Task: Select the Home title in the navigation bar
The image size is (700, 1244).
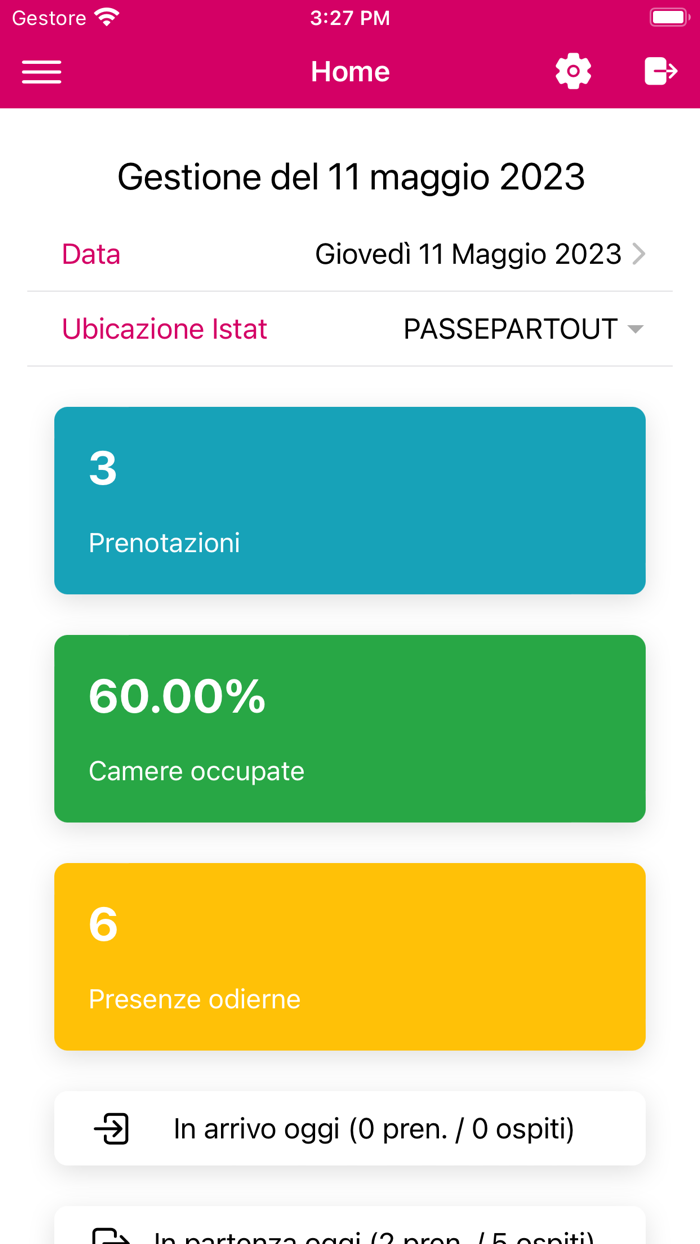Action: coord(350,71)
